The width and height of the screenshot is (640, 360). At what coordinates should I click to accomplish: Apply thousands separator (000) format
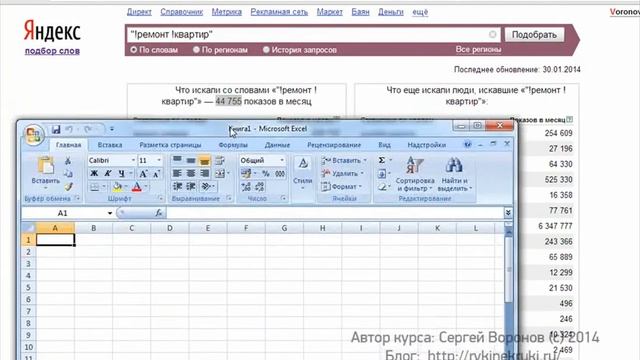pyautogui.click(x=280, y=173)
